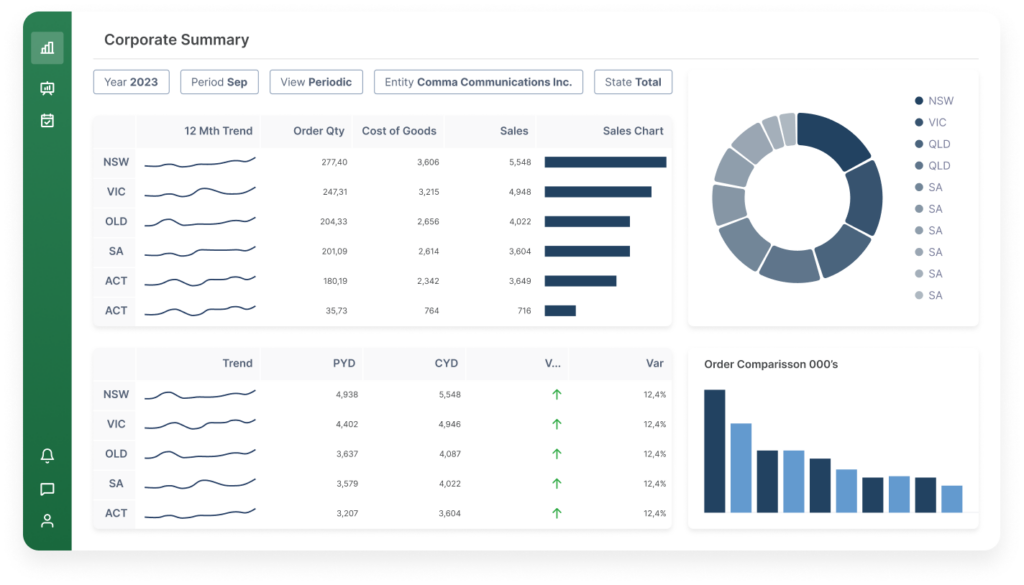Open the Year 2023 filter dropdown
Viewport: 1024px width, 585px height.
pyautogui.click(x=131, y=82)
